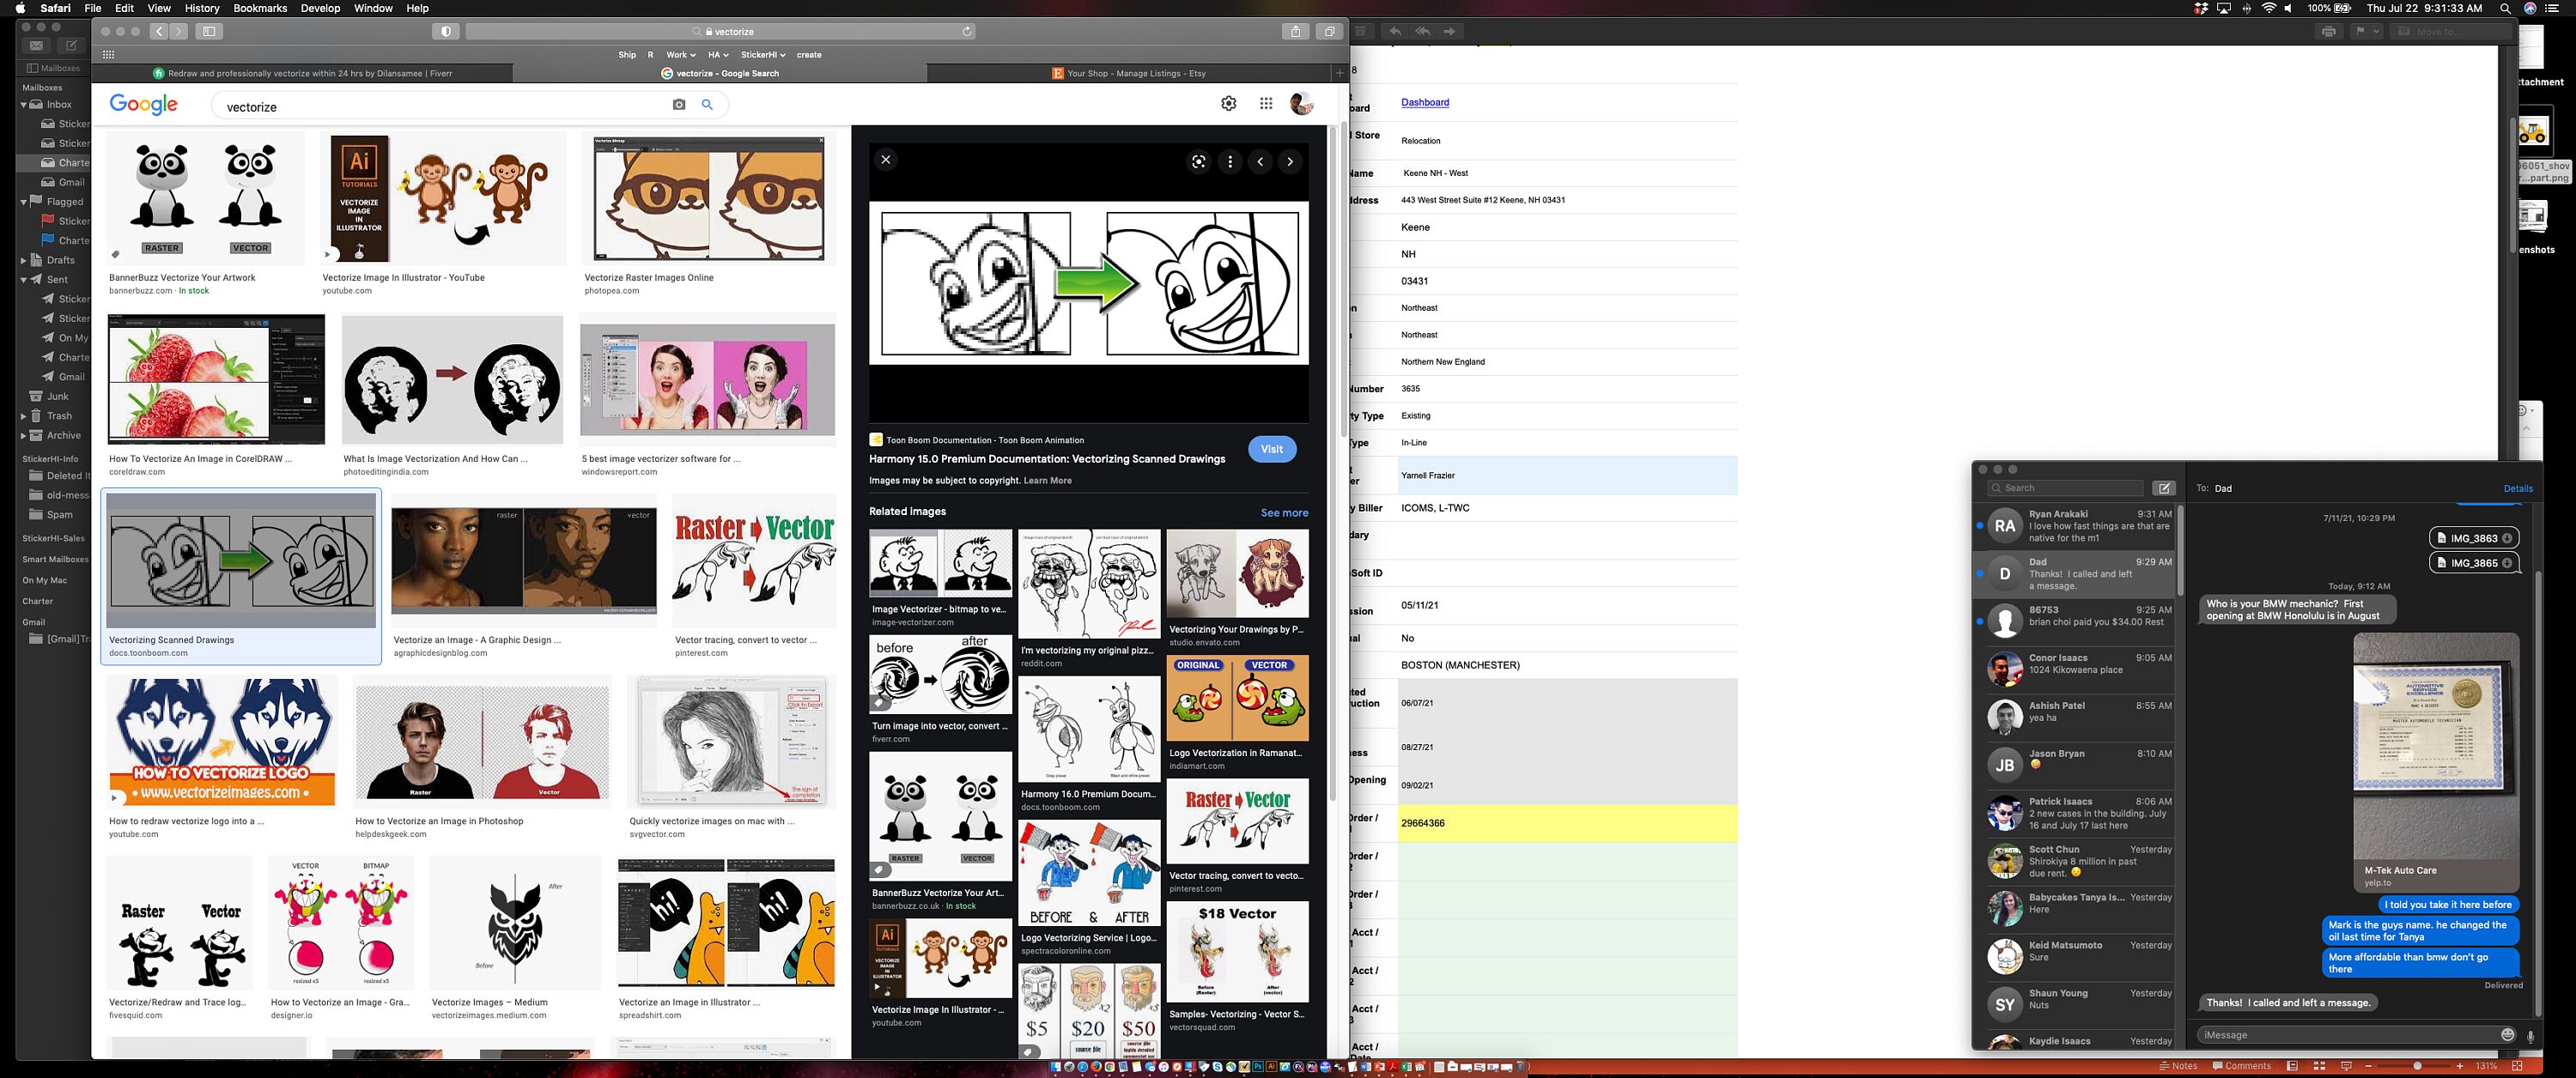2576x1078 pixels.
Task: Click the Safari back arrow
Action: point(160,32)
